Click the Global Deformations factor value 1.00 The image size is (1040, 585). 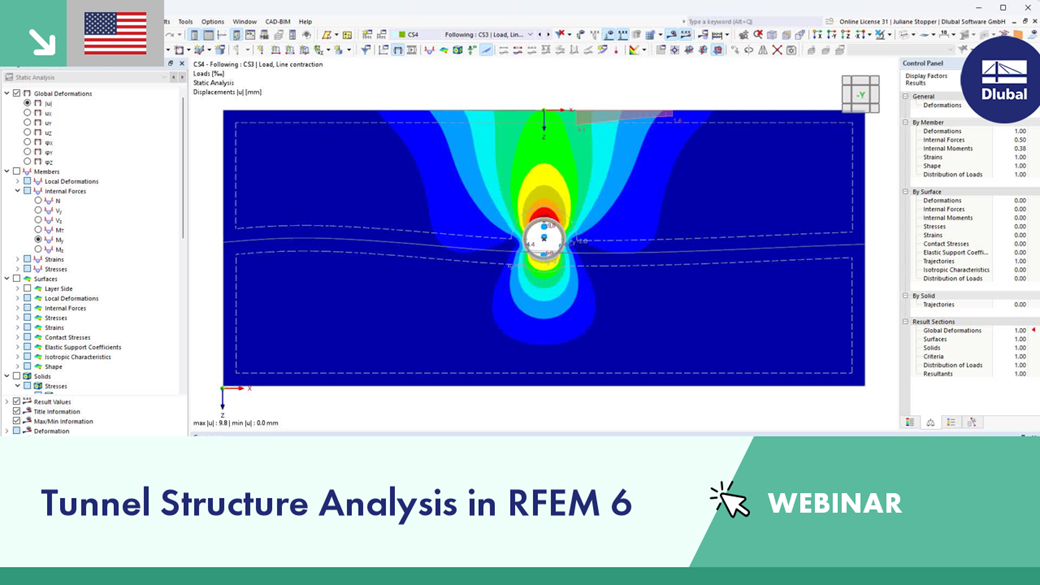[x=1019, y=330]
